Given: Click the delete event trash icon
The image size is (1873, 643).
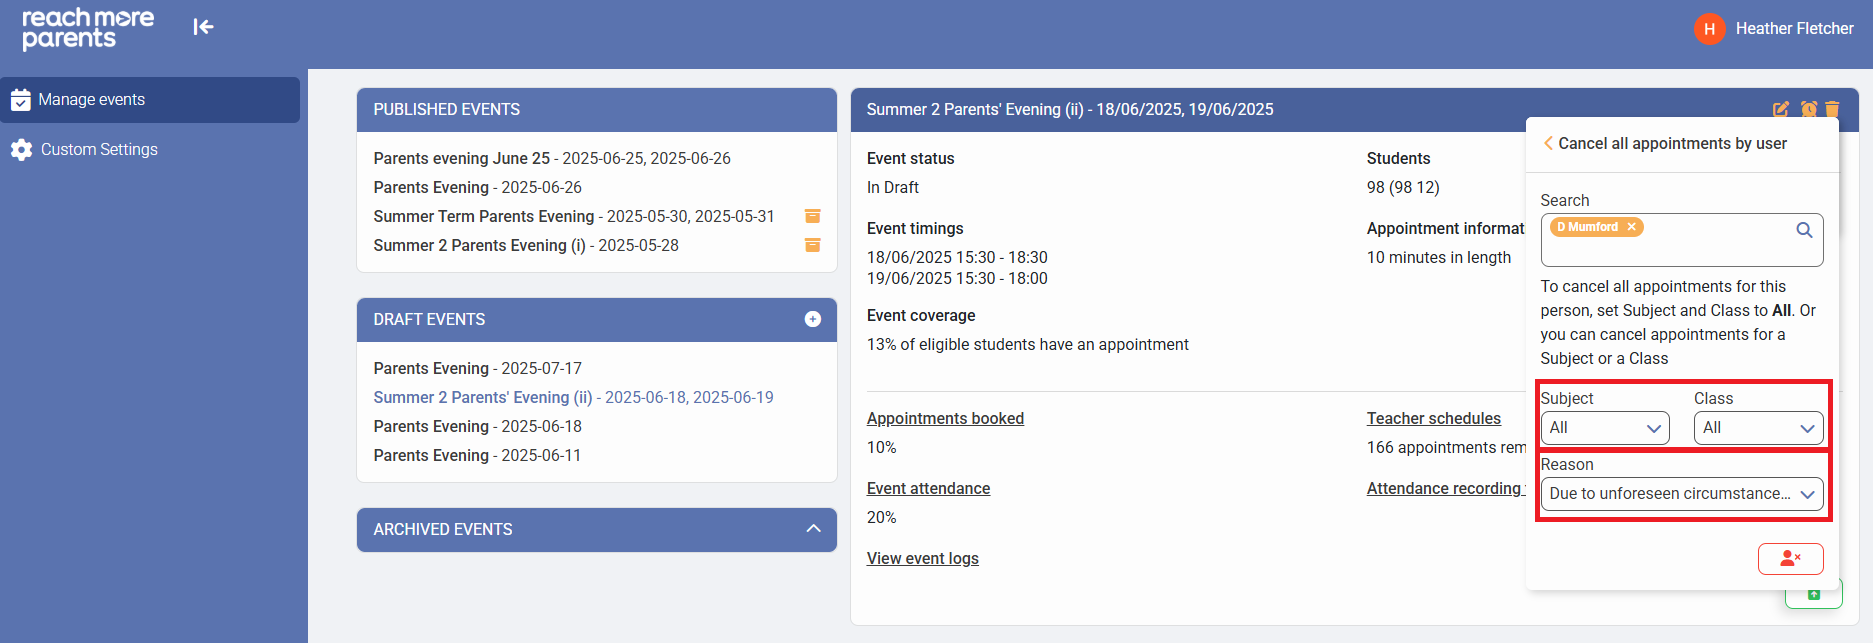Looking at the screenshot, I should [x=1832, y=109].
